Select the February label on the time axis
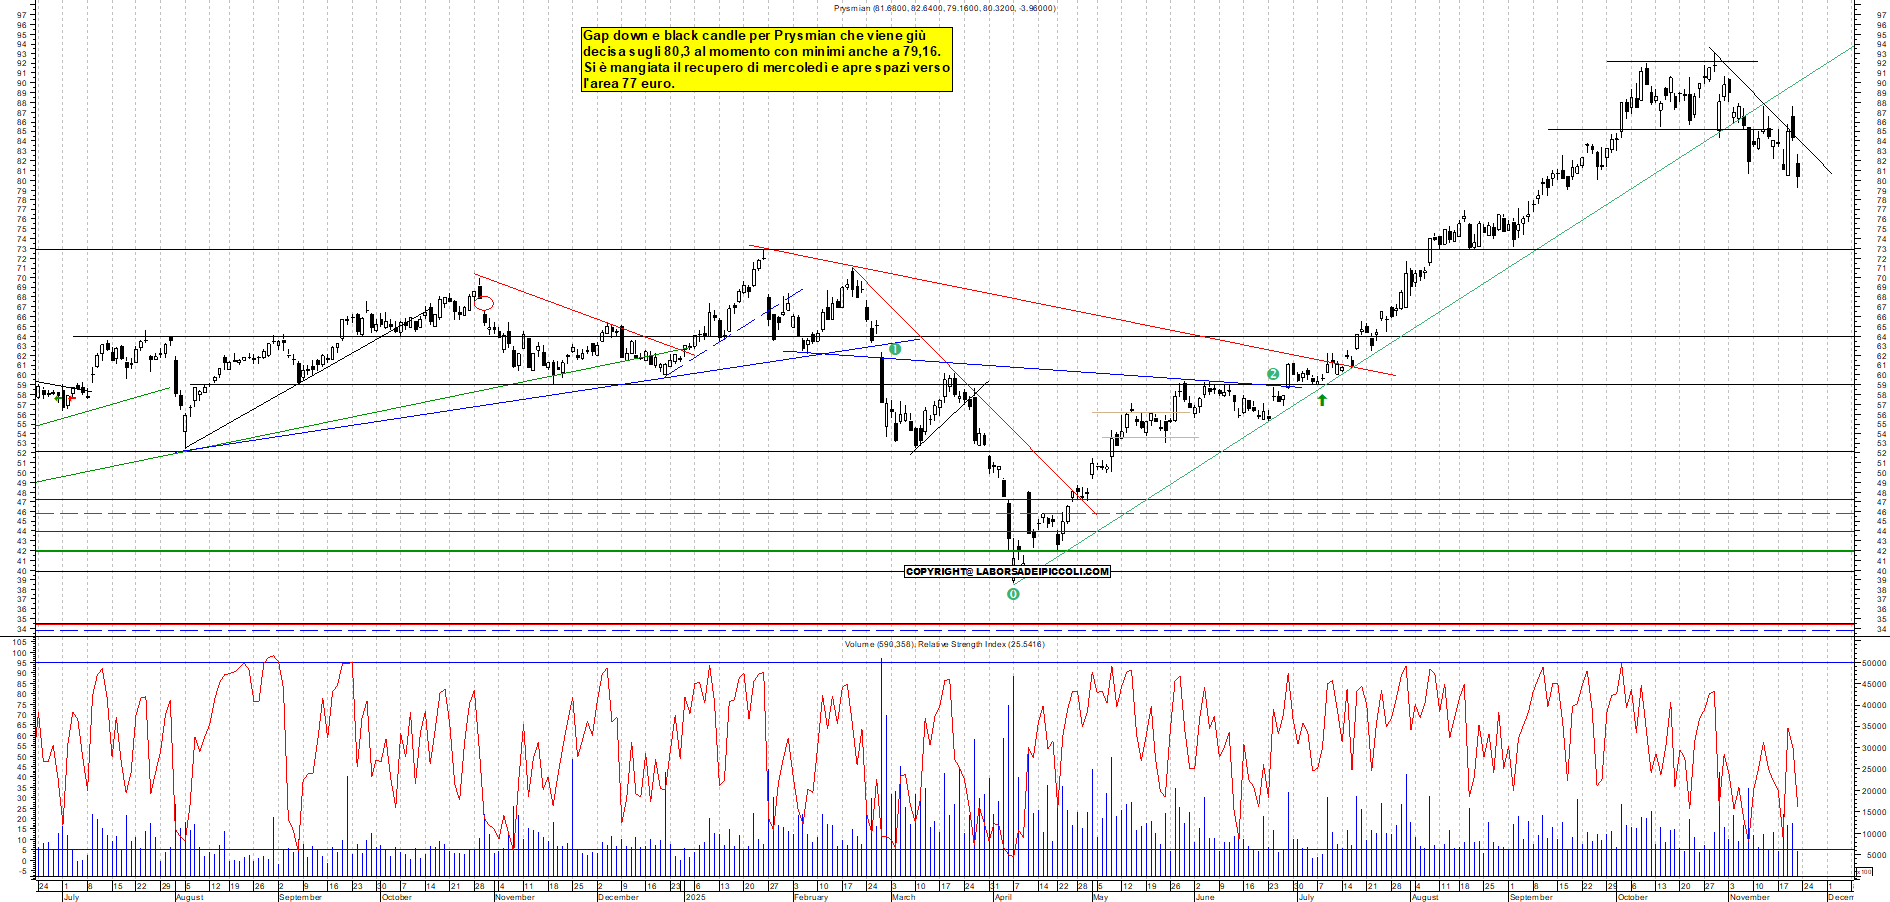Image resolution: width=1890 pixels, height=902 pixels. coord(809,897)
